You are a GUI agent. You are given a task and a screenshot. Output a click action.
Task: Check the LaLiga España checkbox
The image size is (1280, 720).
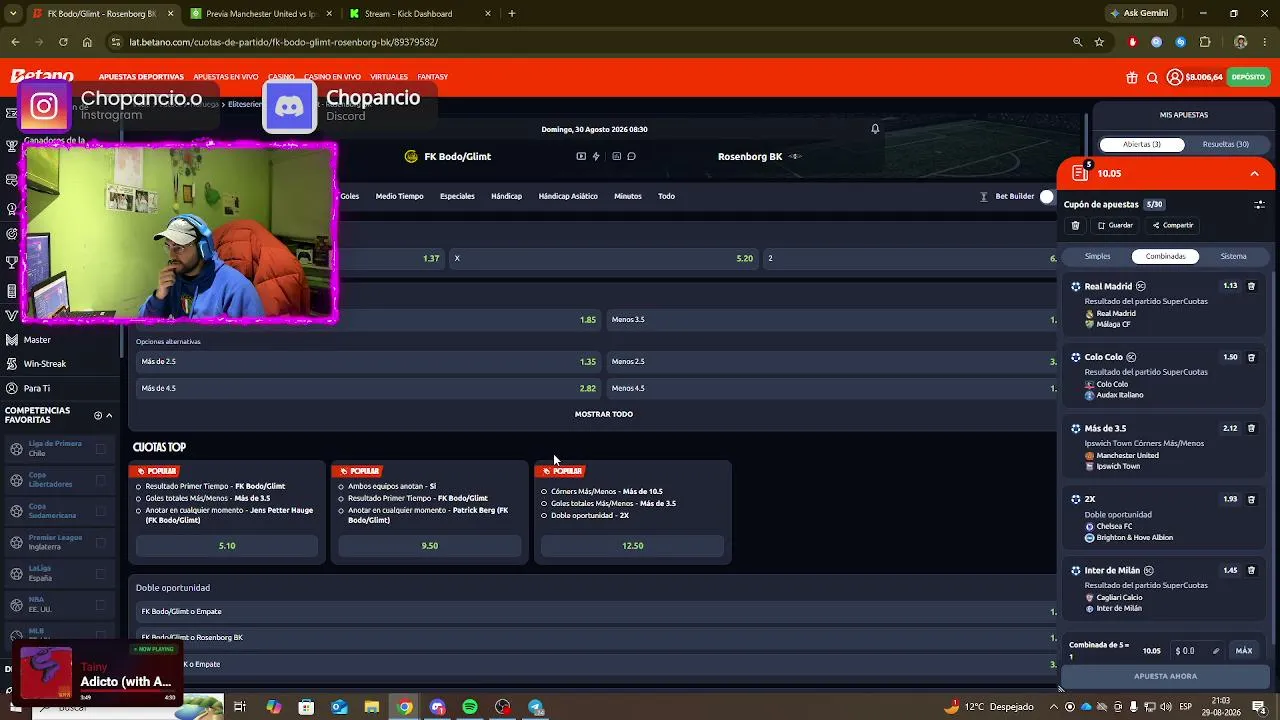point(100,574)
